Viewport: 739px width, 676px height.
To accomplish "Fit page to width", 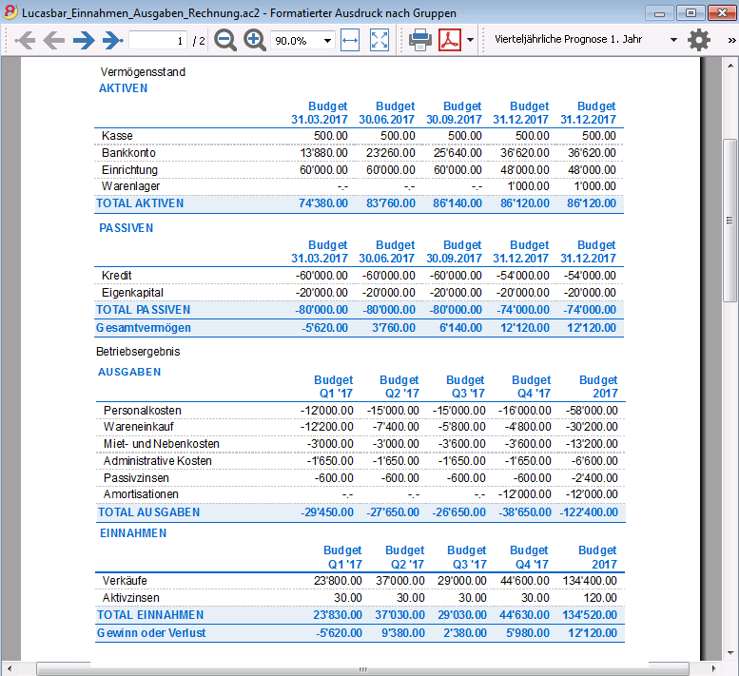I will tap(349, 40).
